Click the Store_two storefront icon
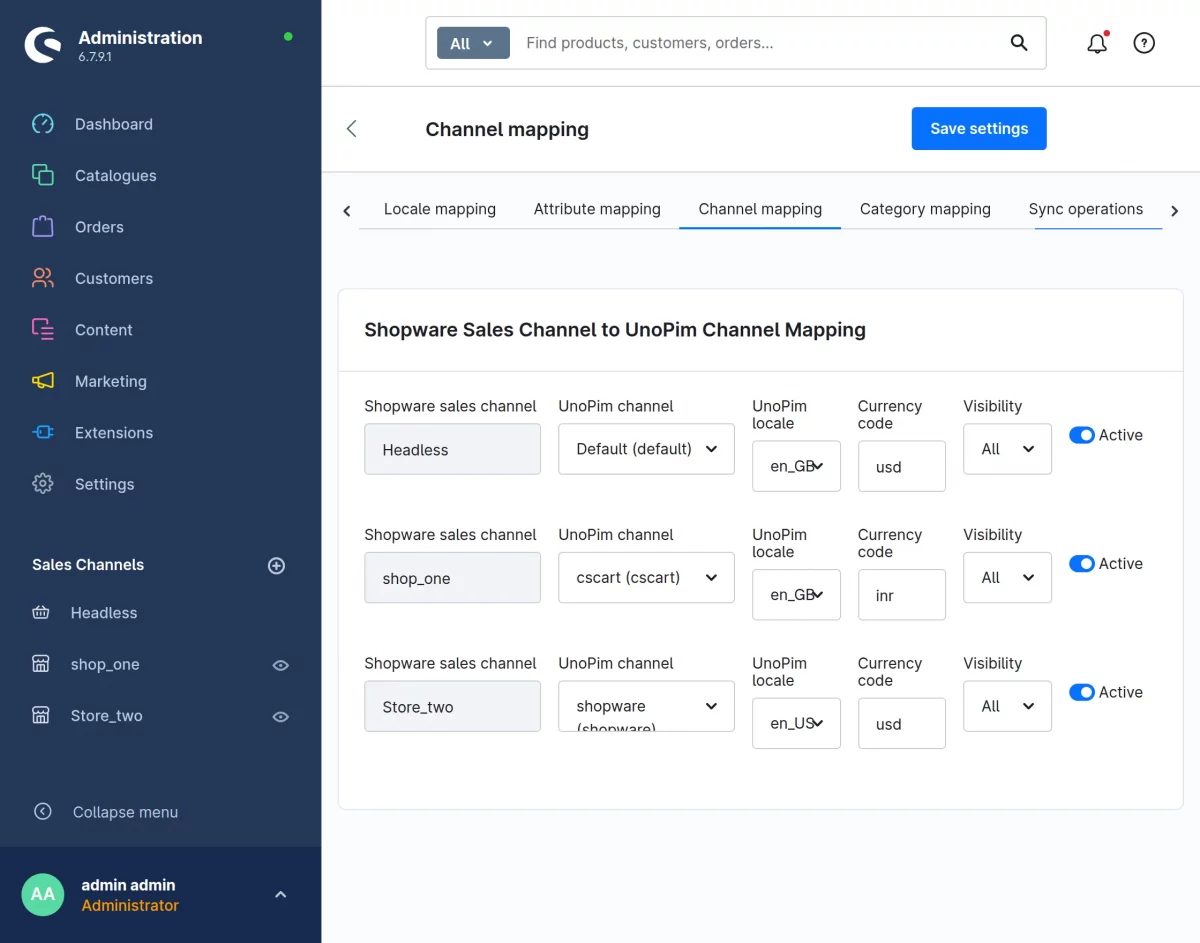Screen dimensions: 1200x943 [41, 716]
